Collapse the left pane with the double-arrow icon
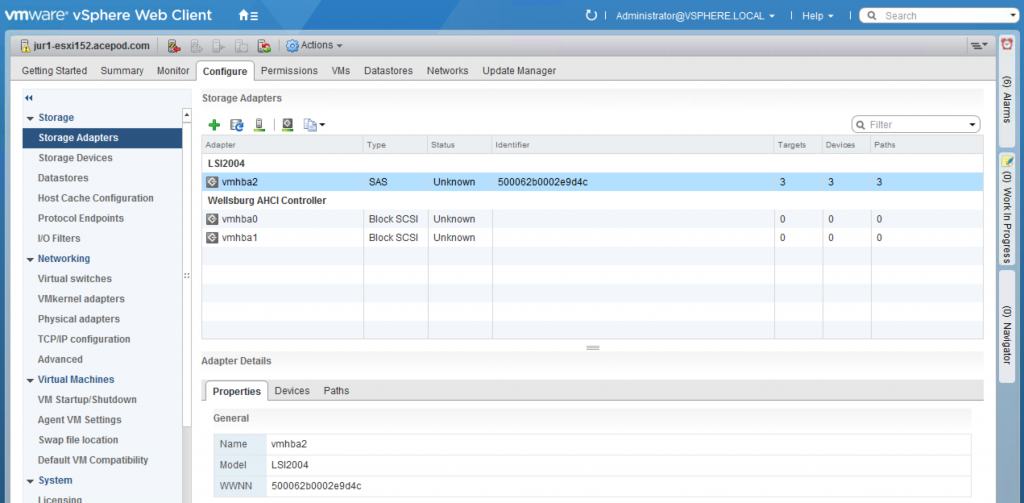 pyautogui.click(x=29, y=98)
